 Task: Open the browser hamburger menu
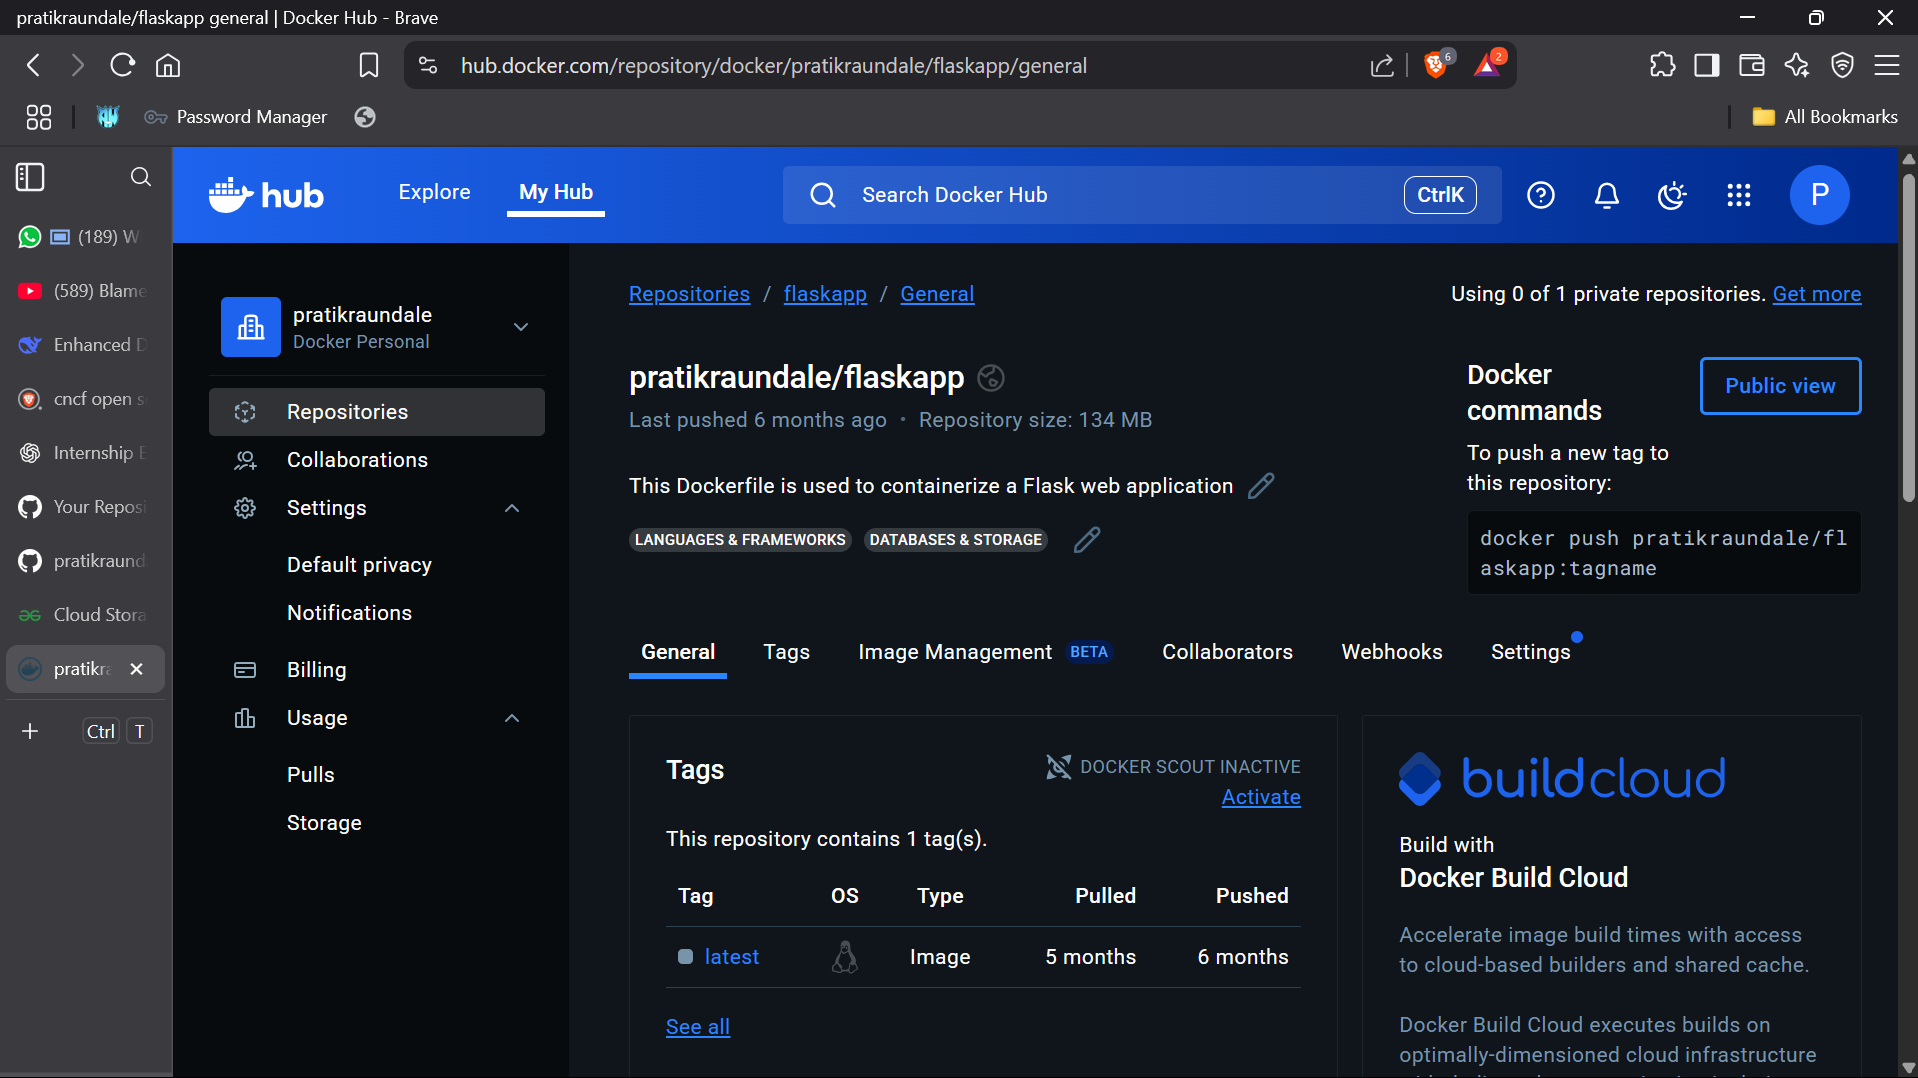tap(1887, 66)
